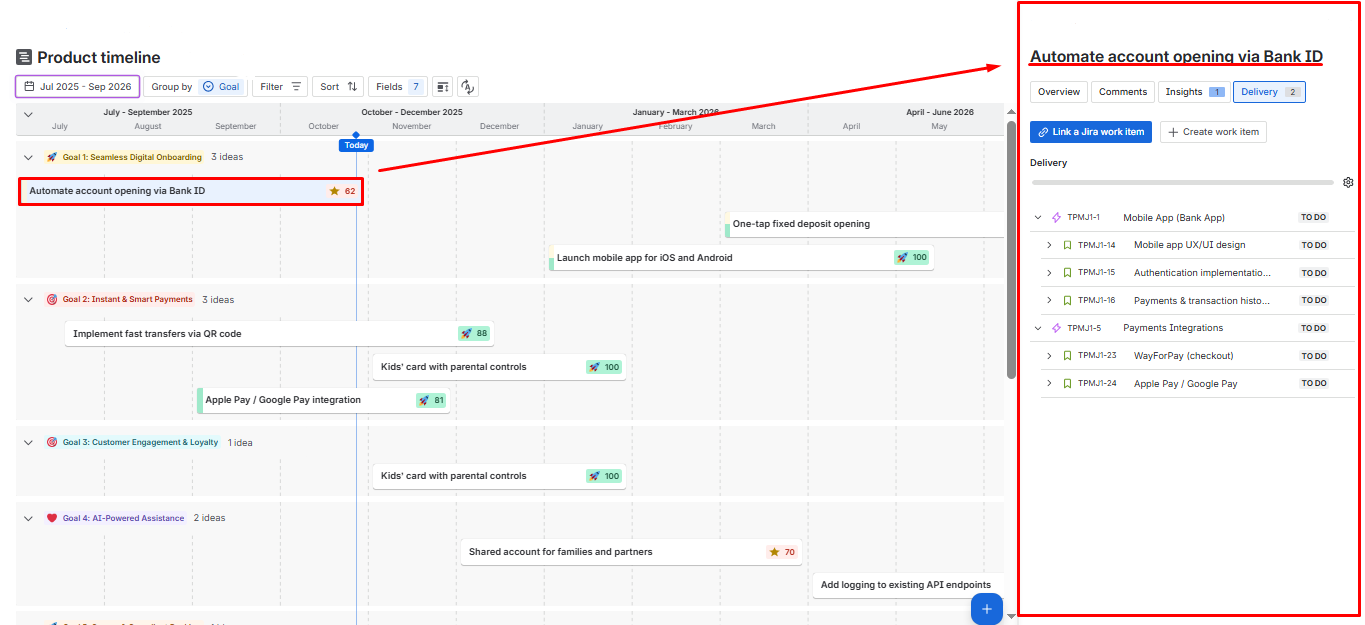
Task: Collapse the Goal 4: AI-Powered Assistance group
Action: 28,518
